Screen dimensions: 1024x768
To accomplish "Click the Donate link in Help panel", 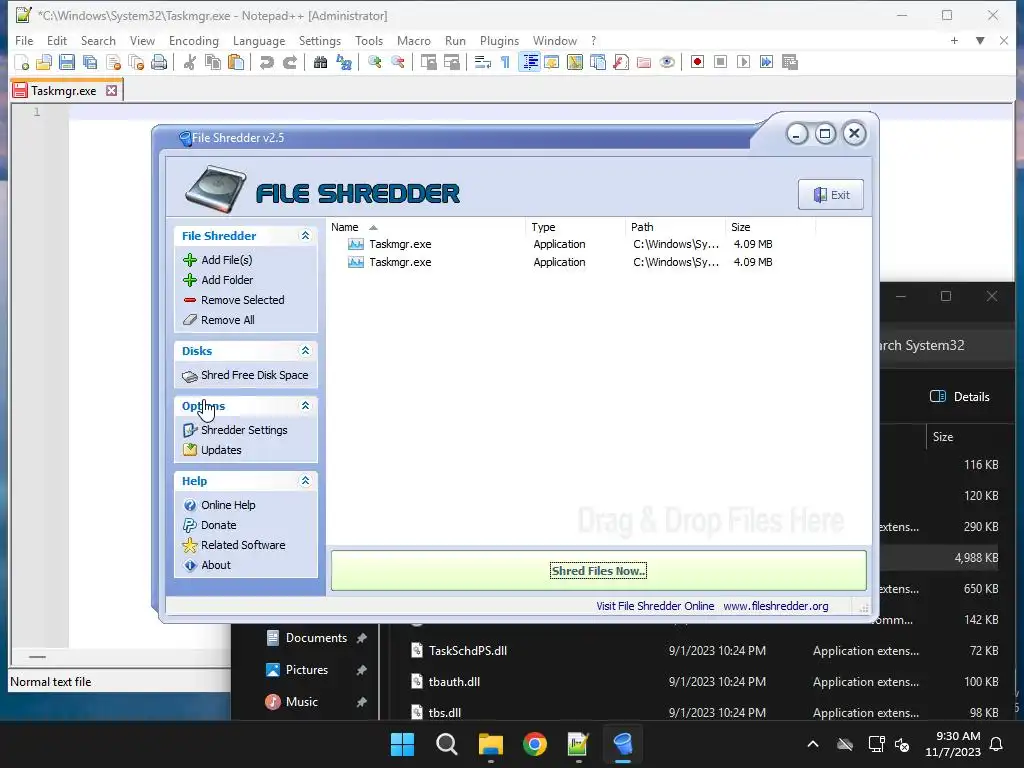I will (x=210, y=525).
